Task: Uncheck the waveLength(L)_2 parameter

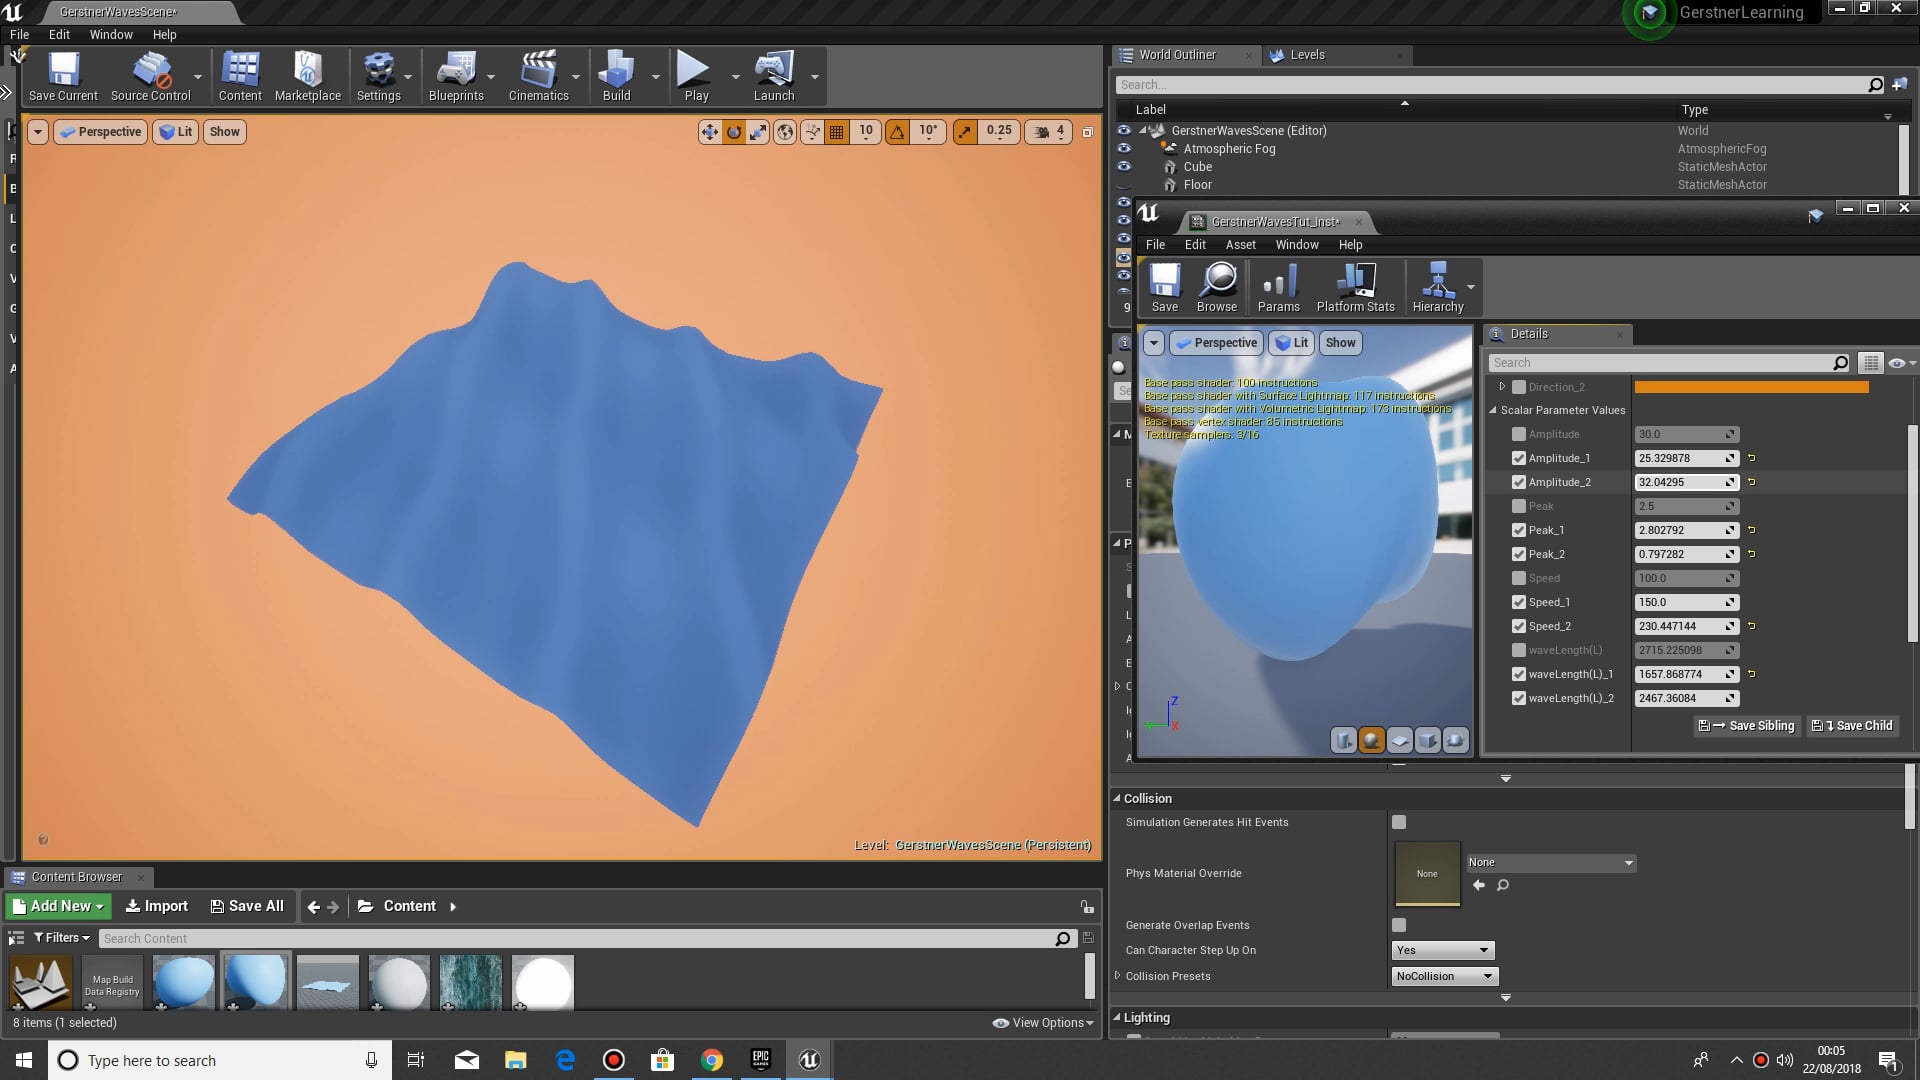Action: [x=1519, y=698]
